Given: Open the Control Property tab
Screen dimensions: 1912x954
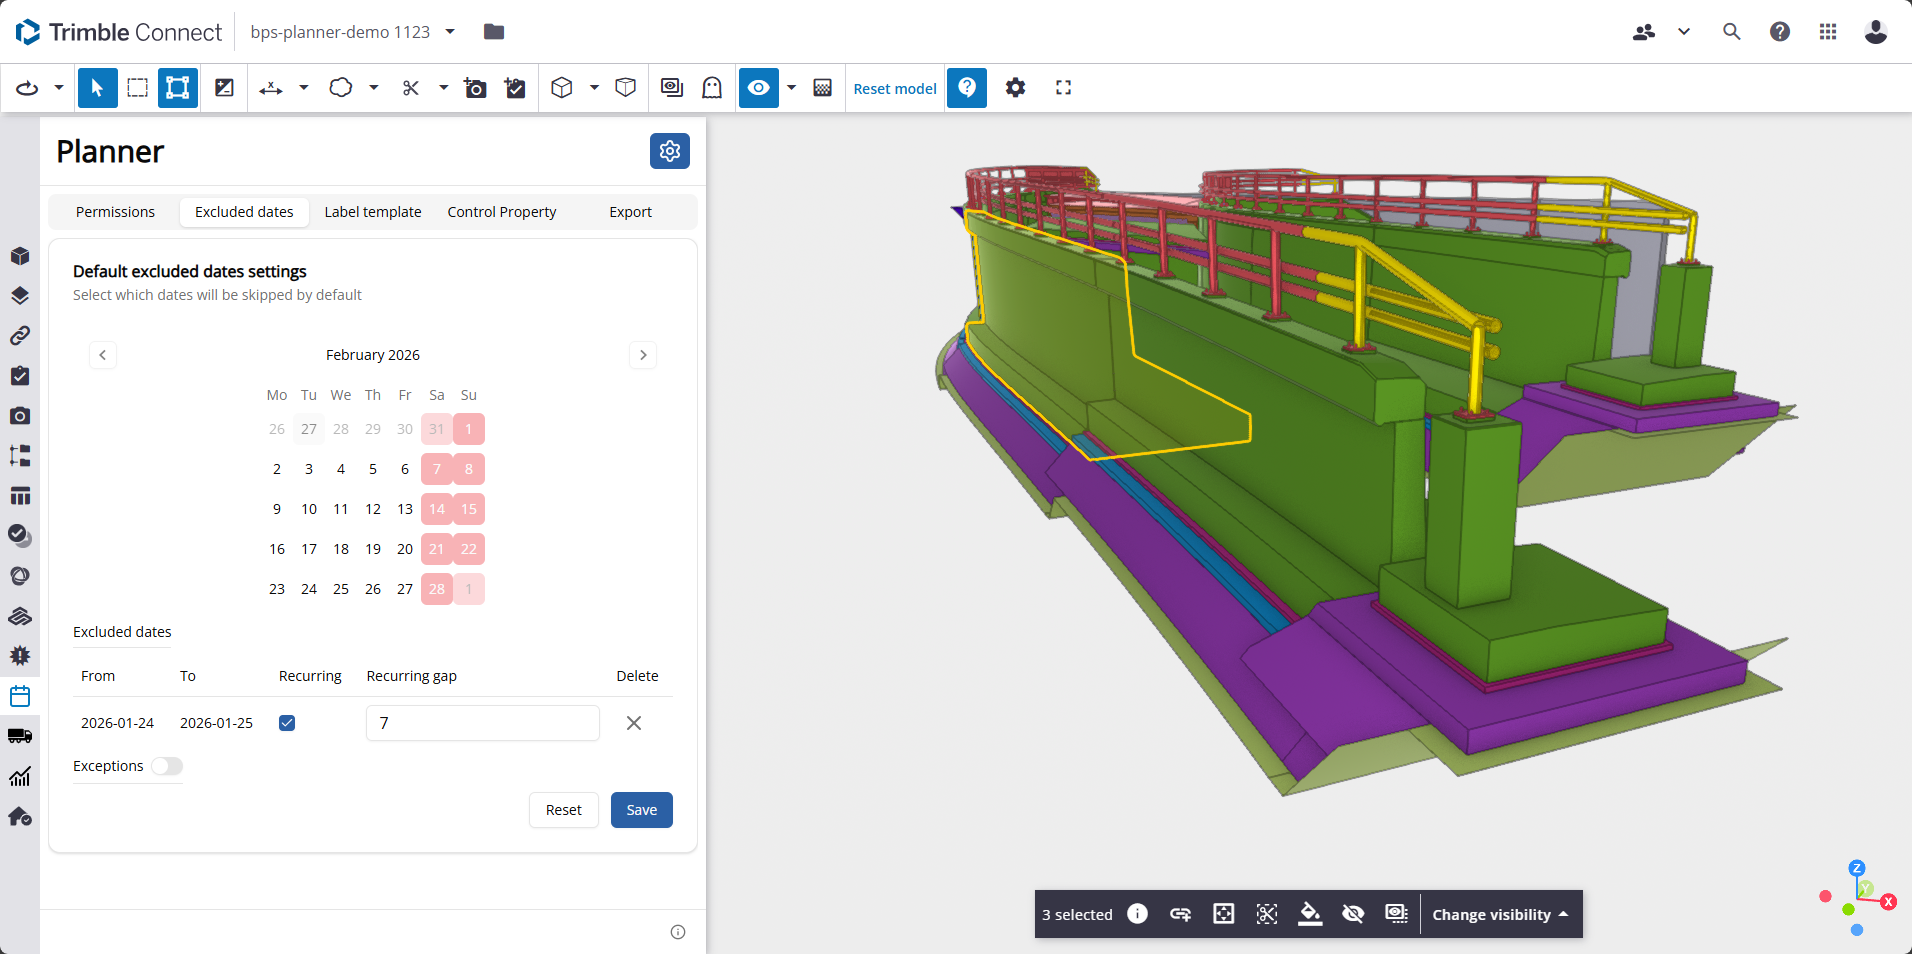Looking at the screenshot, I should pos(502,212).
